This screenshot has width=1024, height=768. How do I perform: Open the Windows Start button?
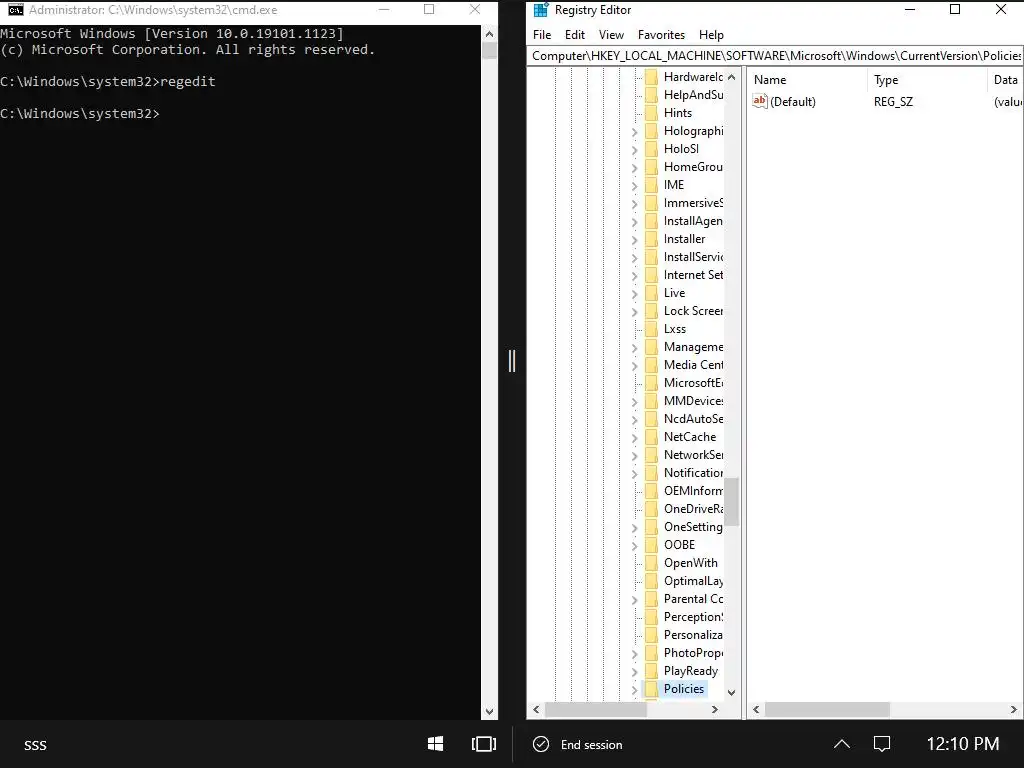point(436,744)
